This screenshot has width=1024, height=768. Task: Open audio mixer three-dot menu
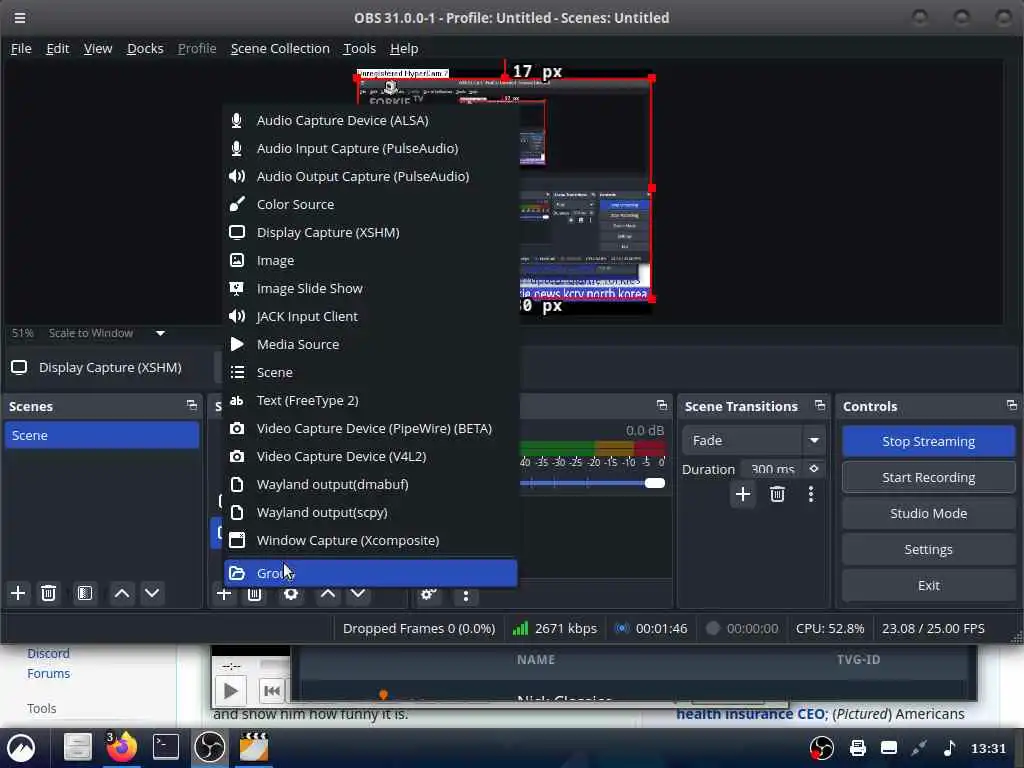(x=466, y=595)
